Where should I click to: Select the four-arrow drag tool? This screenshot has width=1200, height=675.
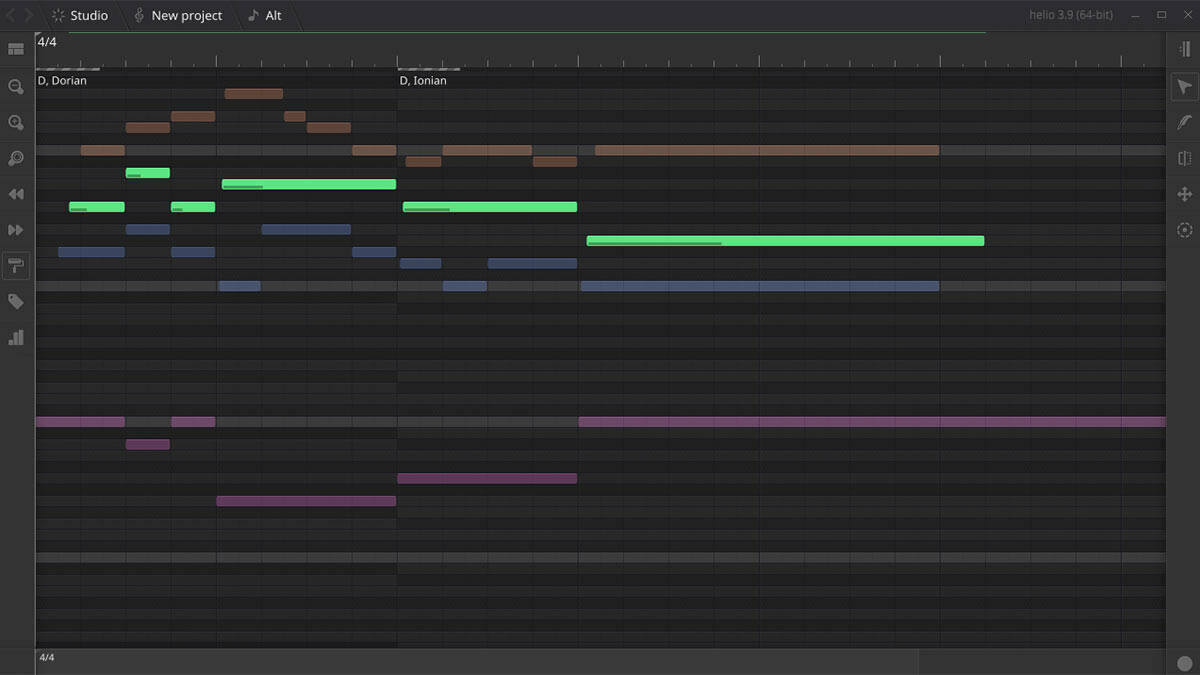click(1185, 194)
